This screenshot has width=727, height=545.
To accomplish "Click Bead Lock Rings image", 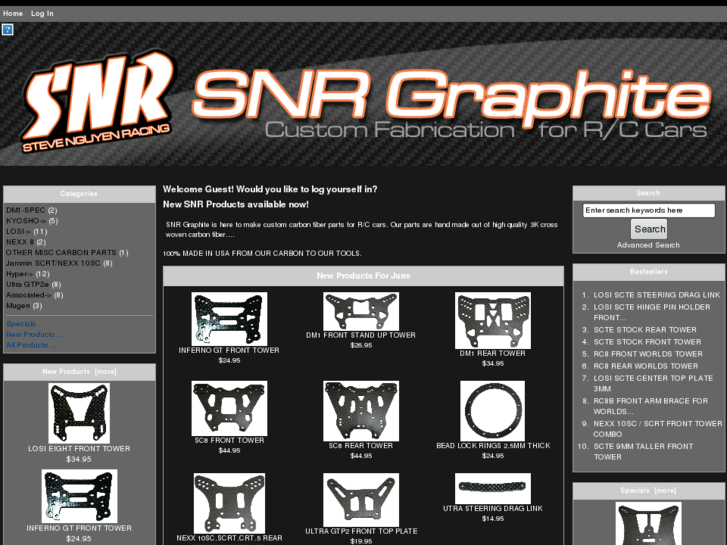I will (492, 411).
